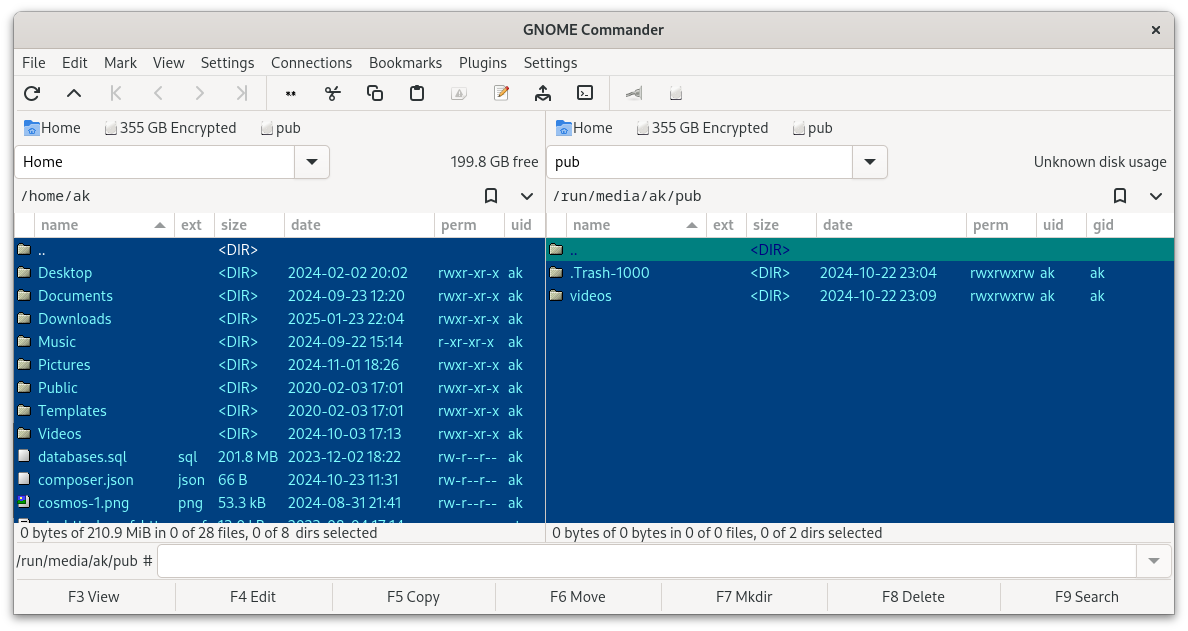Go back with the left arrow toolbar icon
The width and height of the screenshot is (1188, 631).
[158, 93]
